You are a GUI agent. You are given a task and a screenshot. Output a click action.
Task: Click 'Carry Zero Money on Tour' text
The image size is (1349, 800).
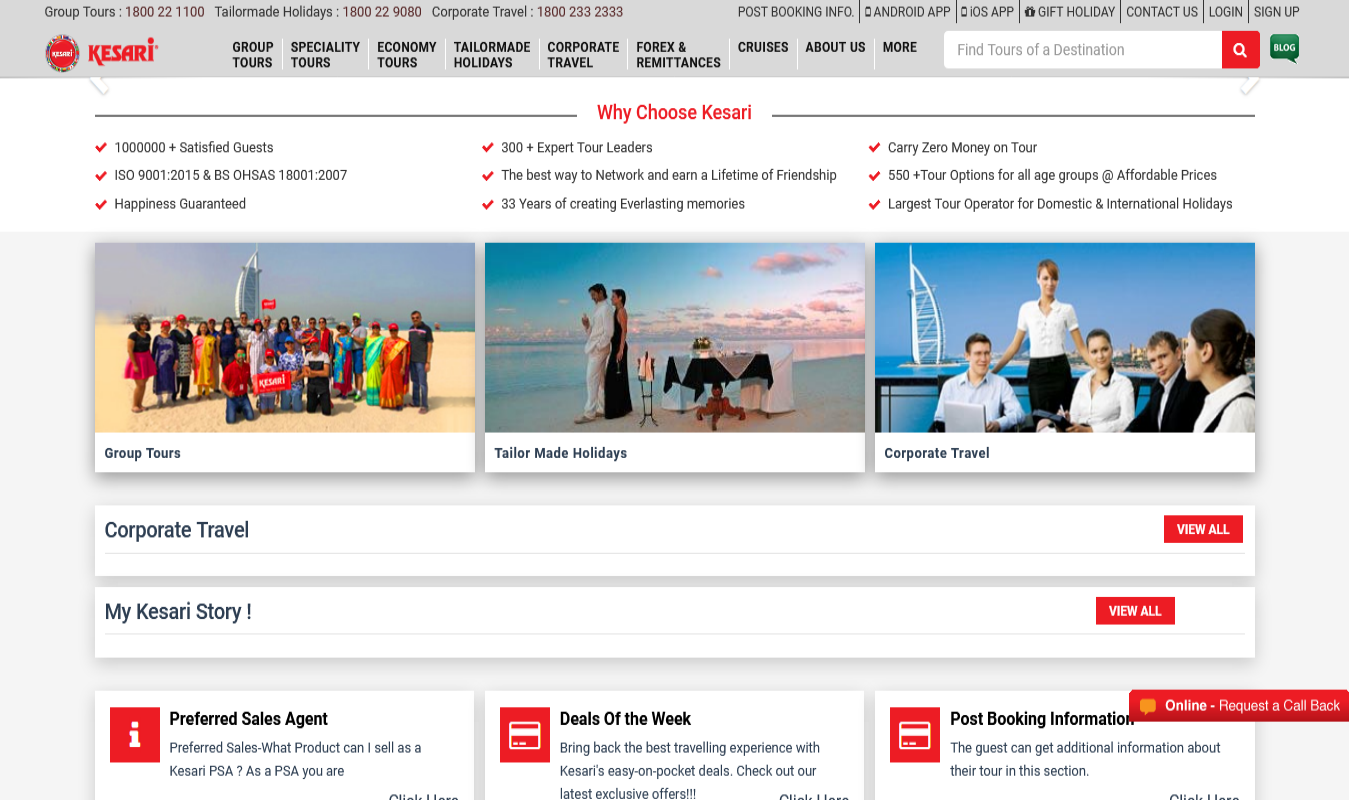pyautogui.click(x=963, y=147)
